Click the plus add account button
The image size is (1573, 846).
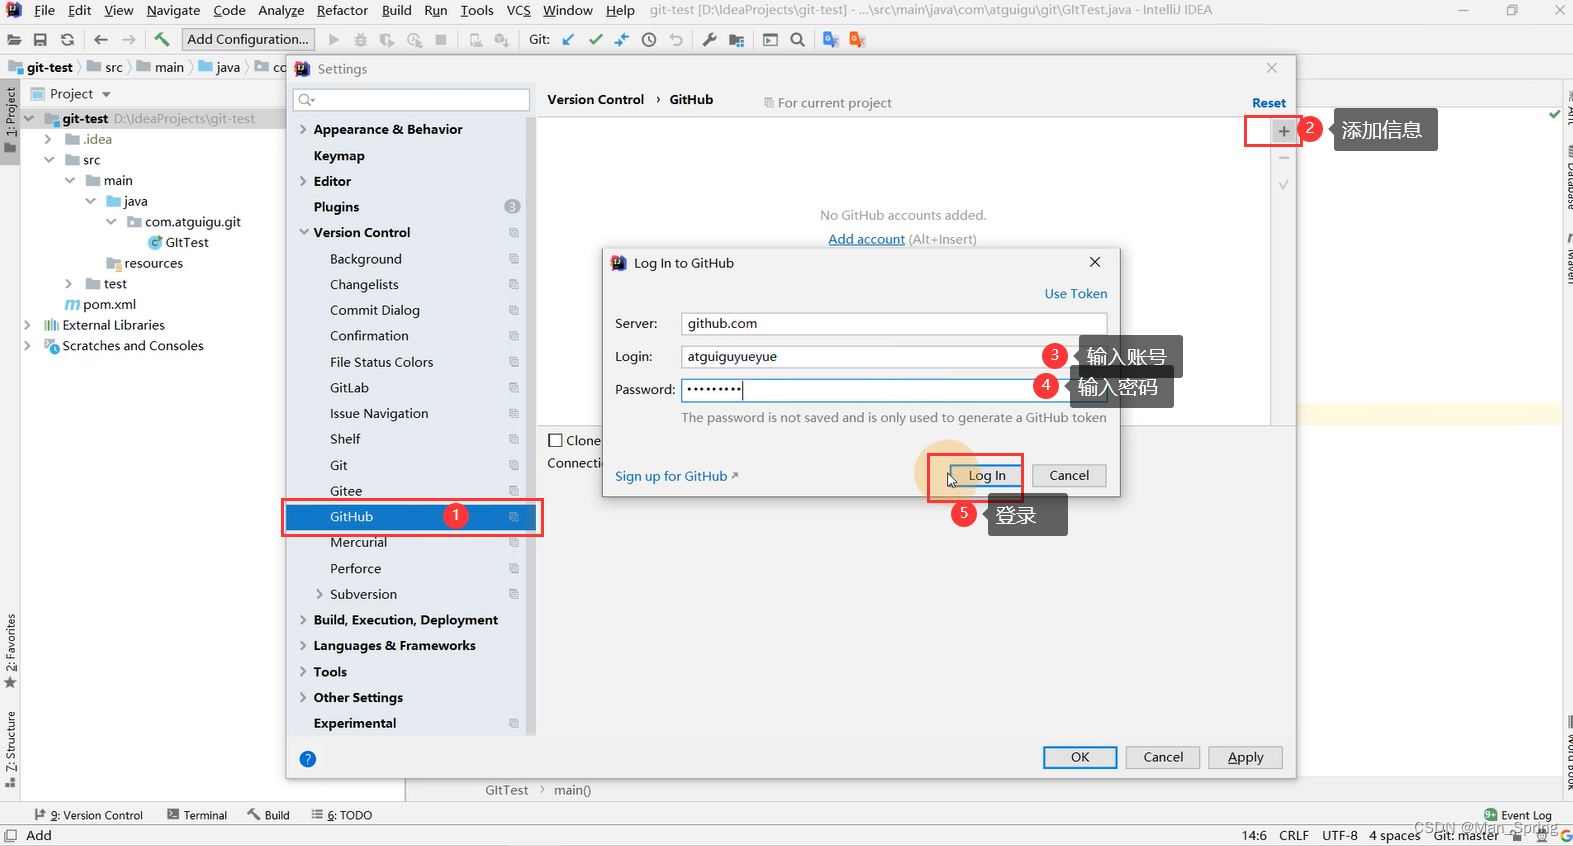pos(1284,131)
